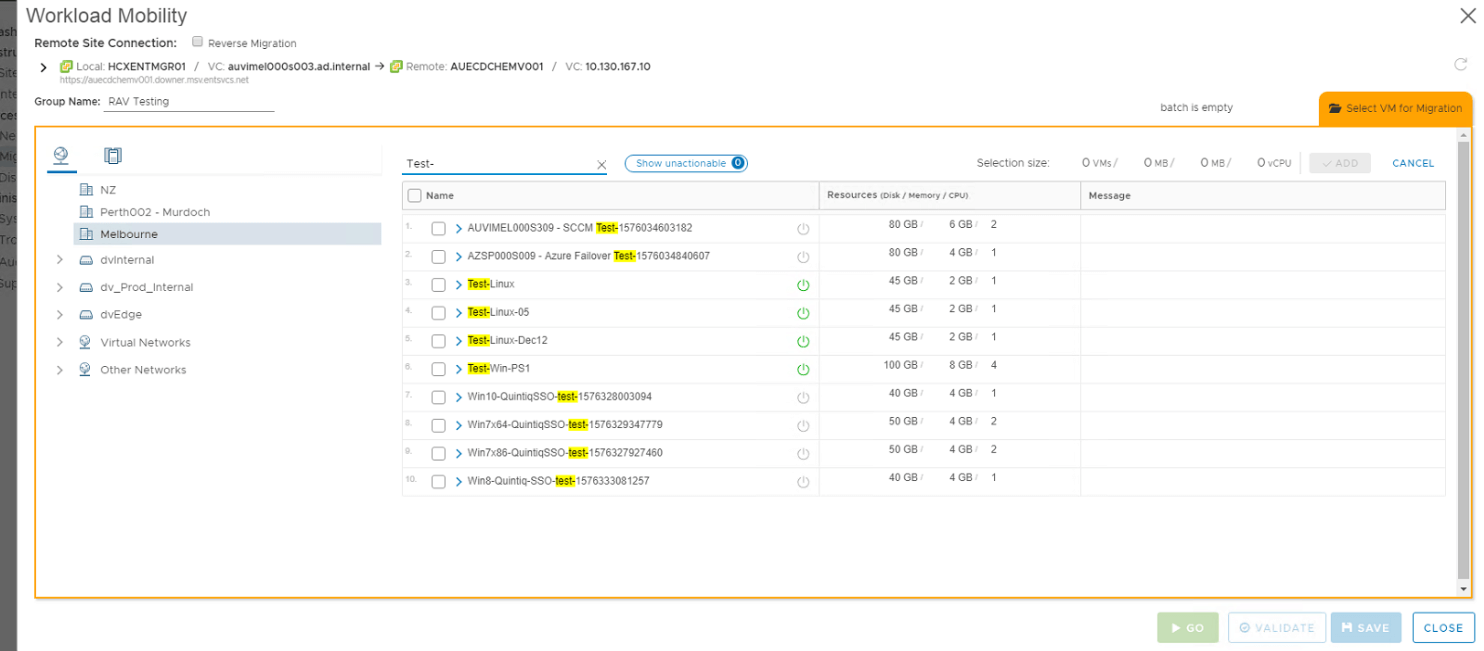Switch to the hosts and clusters view icon

(x=113, y=156)
